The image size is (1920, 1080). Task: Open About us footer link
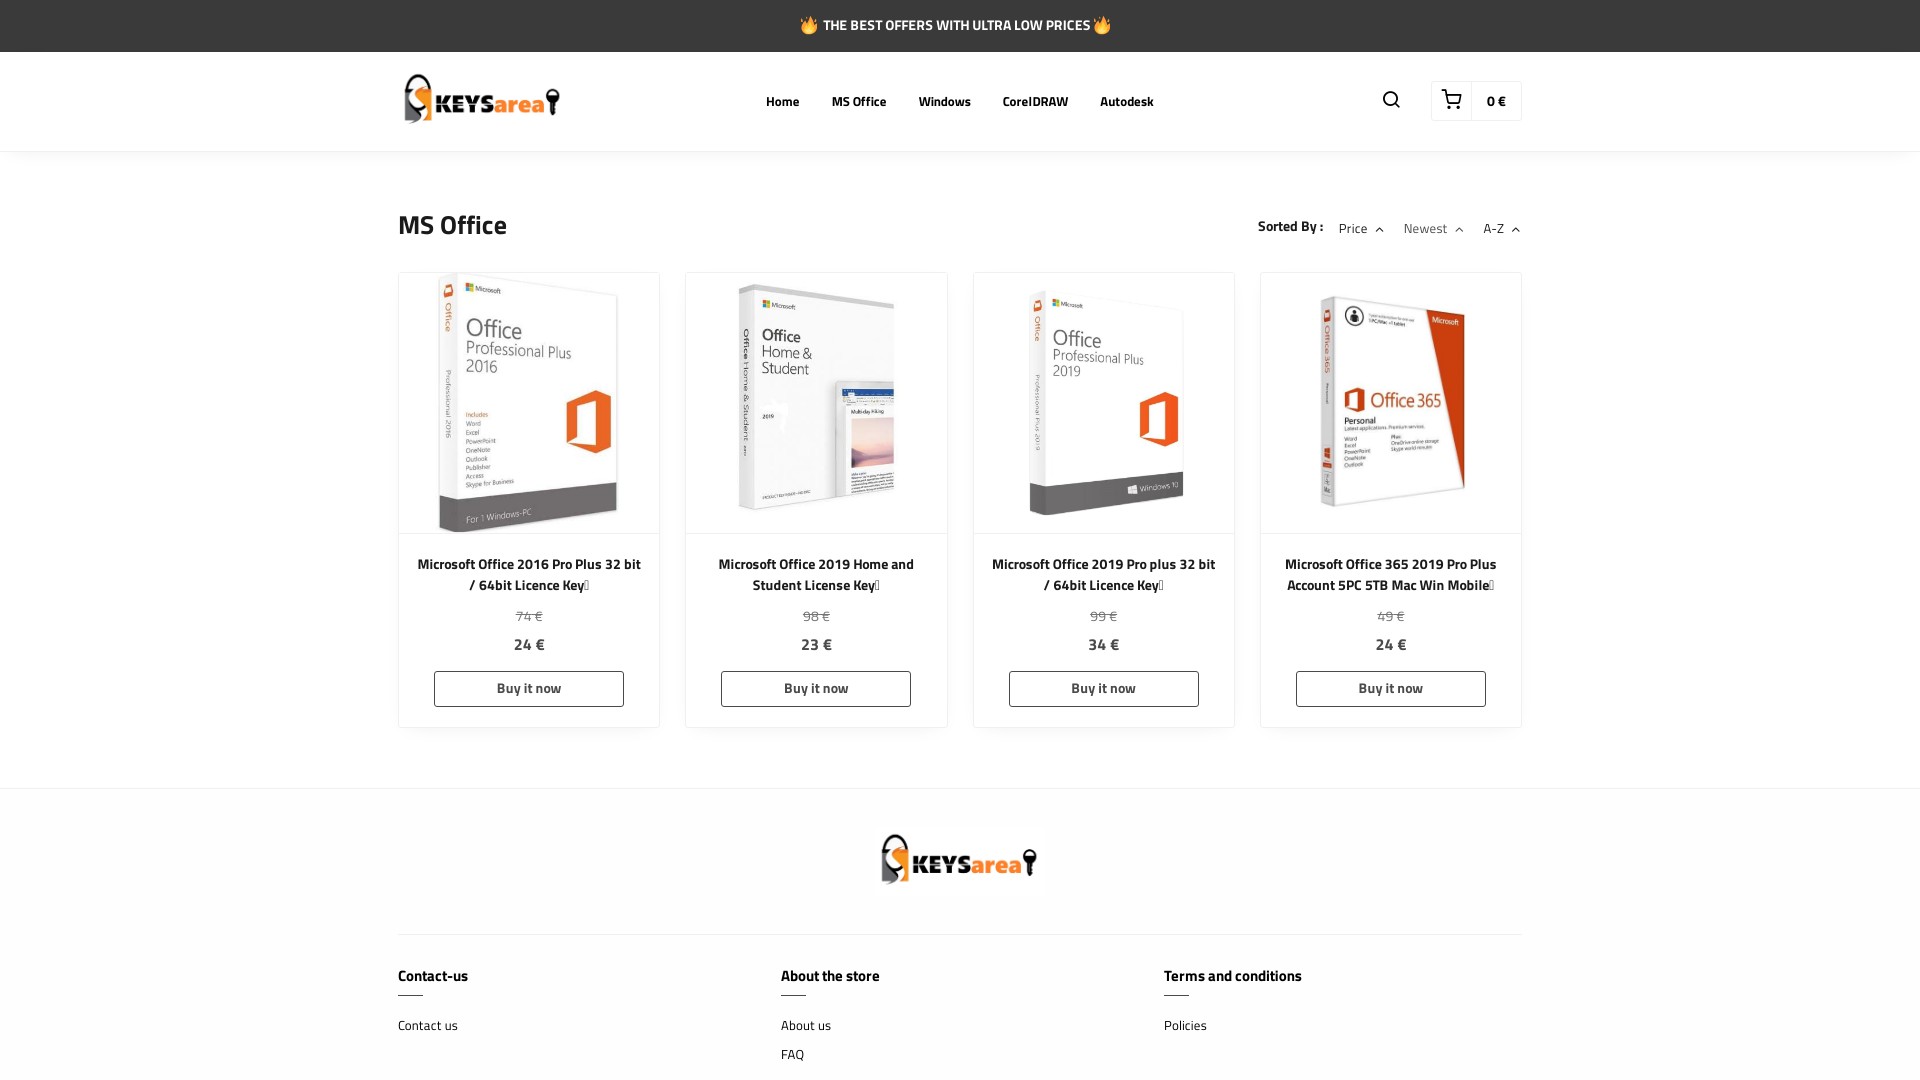coord(806,1026)
